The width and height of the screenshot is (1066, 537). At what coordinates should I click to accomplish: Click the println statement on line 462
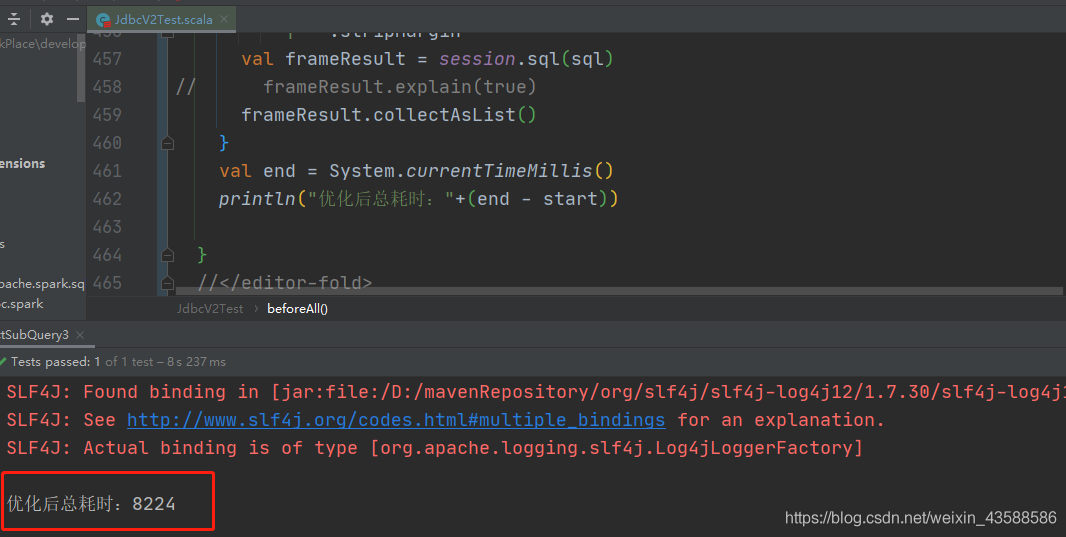click(x=418, y=198)
